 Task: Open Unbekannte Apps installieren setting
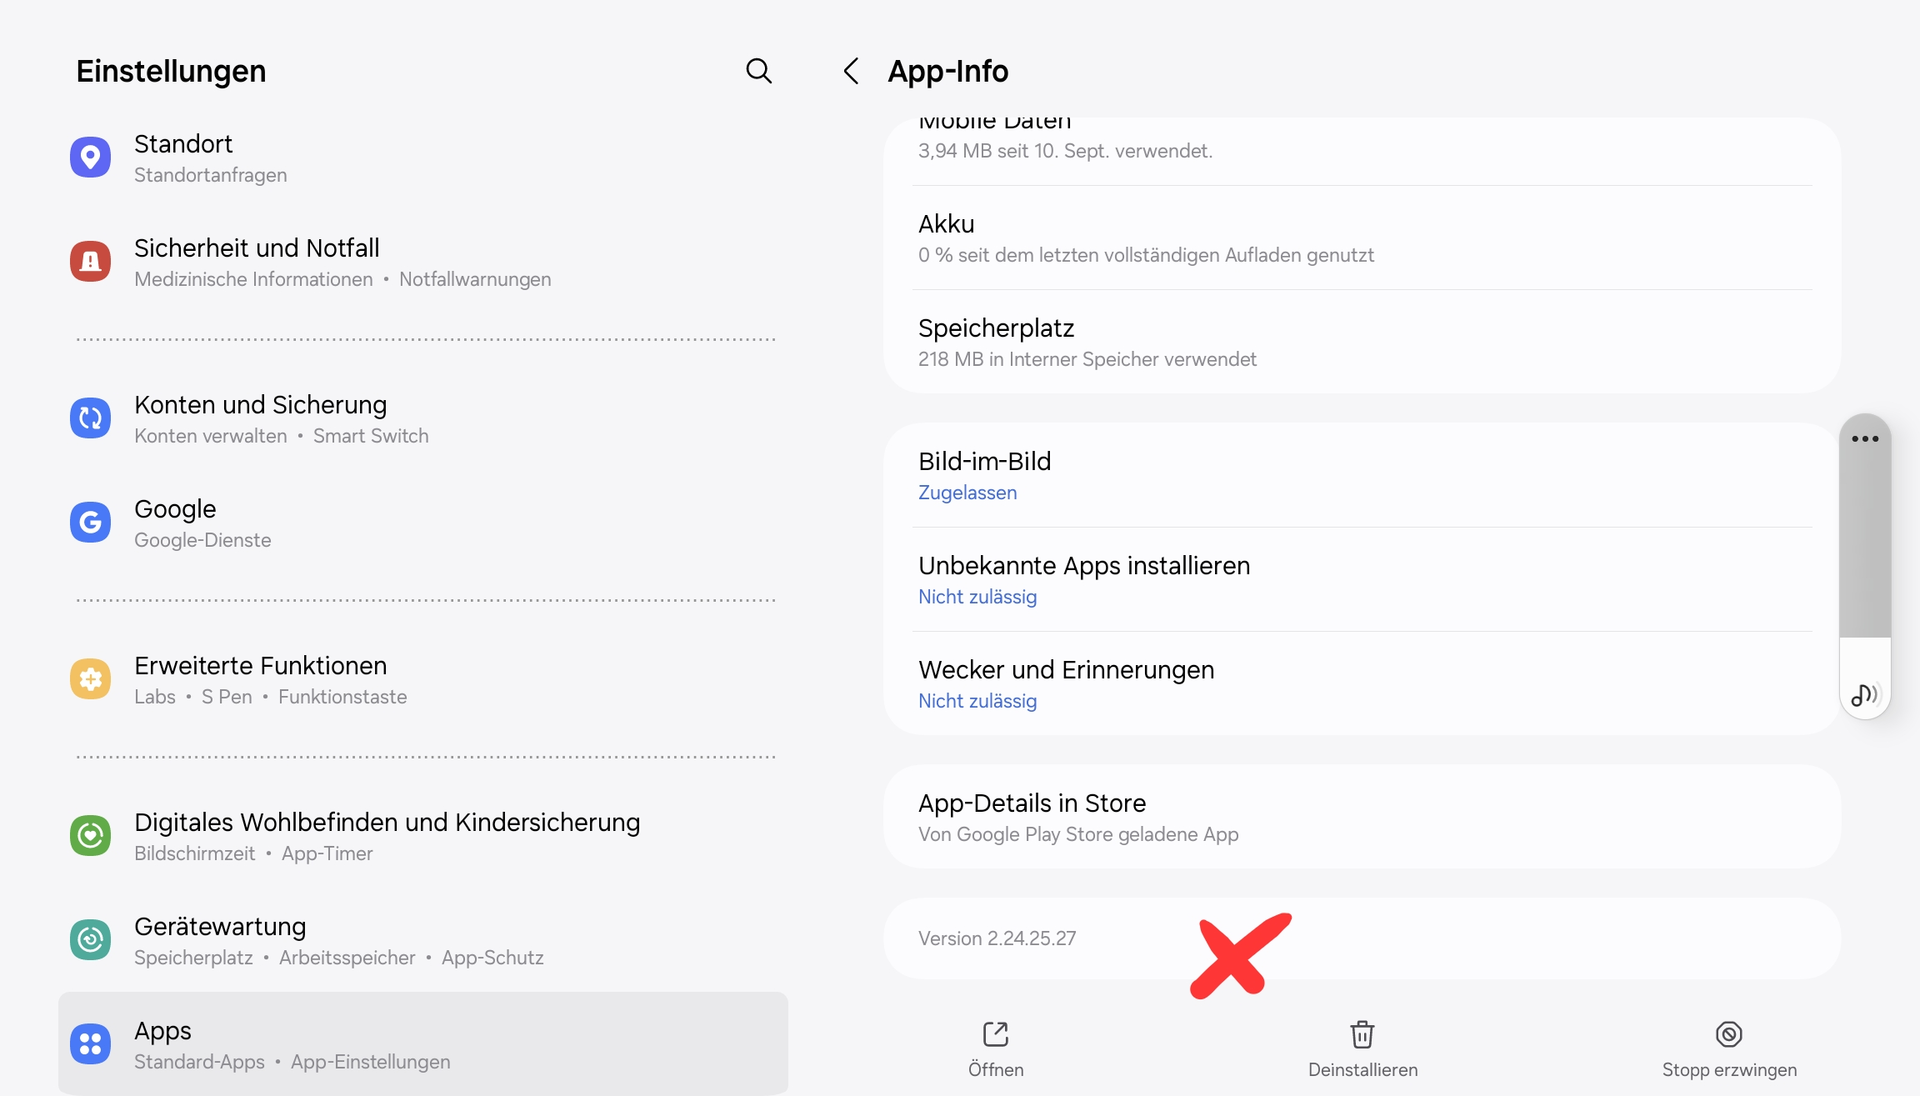point(1360,580)
